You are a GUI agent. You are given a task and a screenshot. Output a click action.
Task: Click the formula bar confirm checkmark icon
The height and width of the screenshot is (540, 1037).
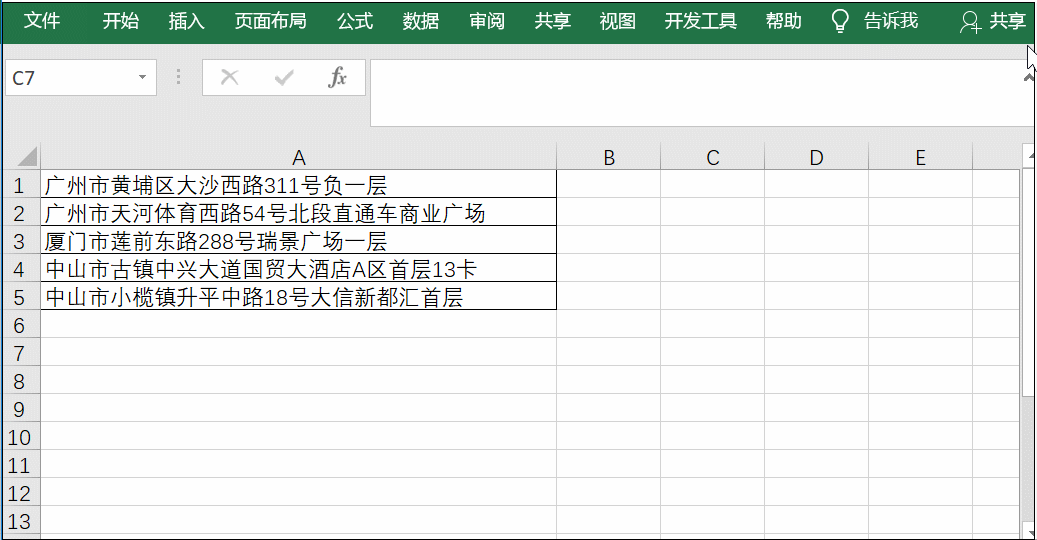[x=284, y=78]
